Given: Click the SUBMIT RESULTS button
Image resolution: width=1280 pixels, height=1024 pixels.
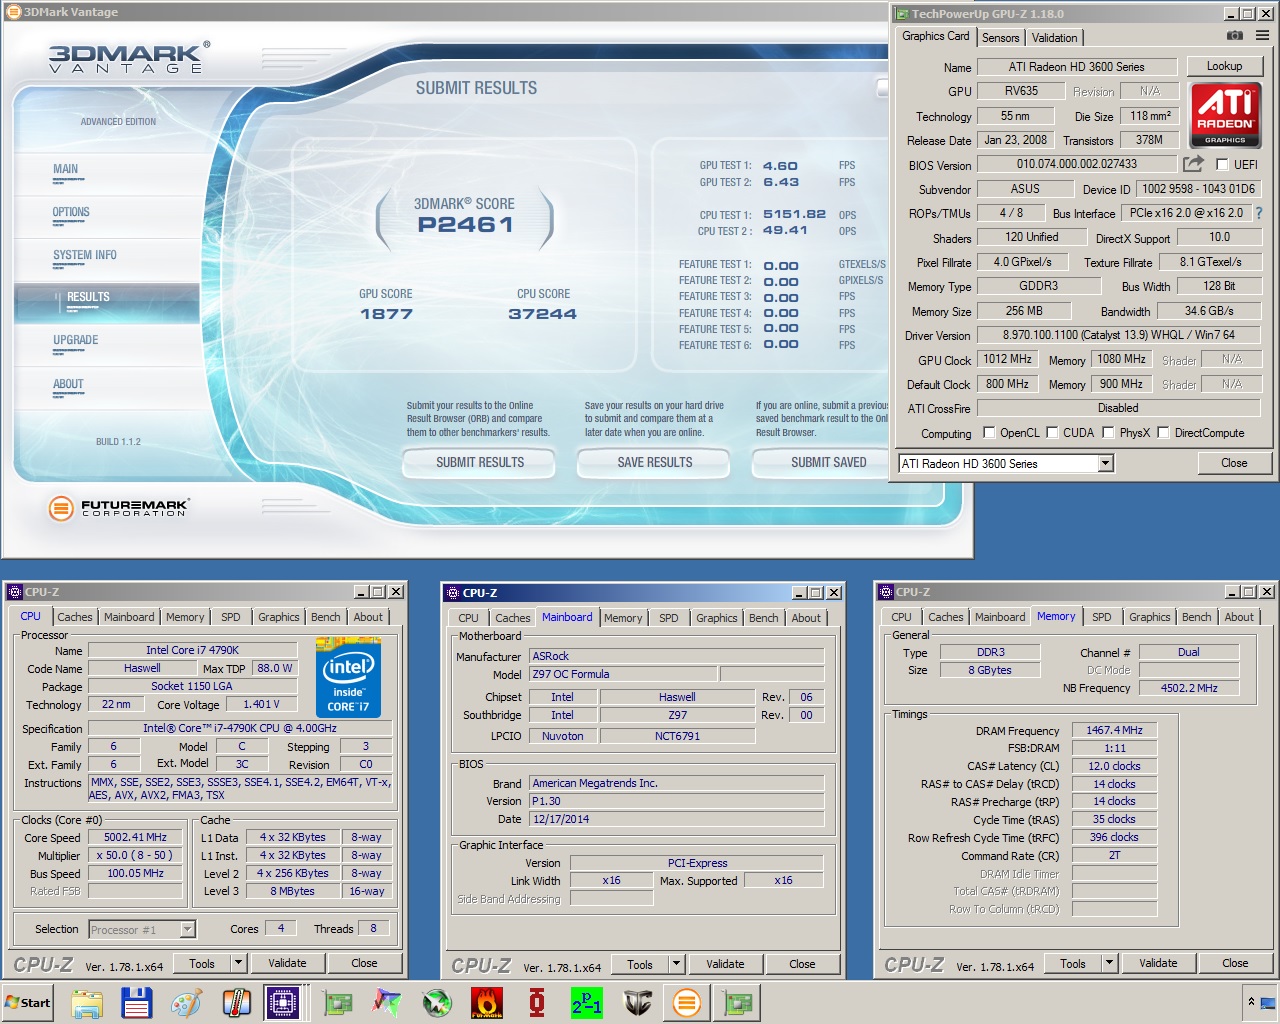Looking at the screenshot, I should coord(480,463).
